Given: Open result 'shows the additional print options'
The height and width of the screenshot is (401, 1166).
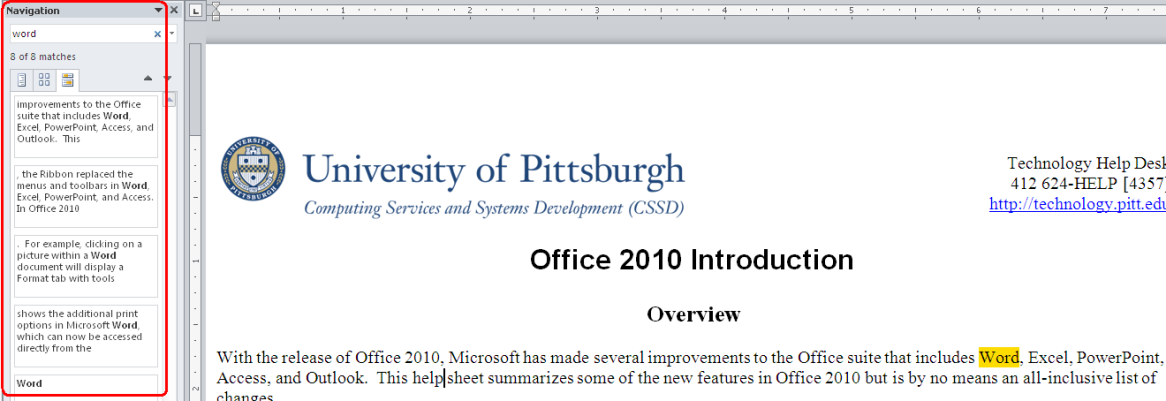Looking at the screenshot, I should point(86,336).
